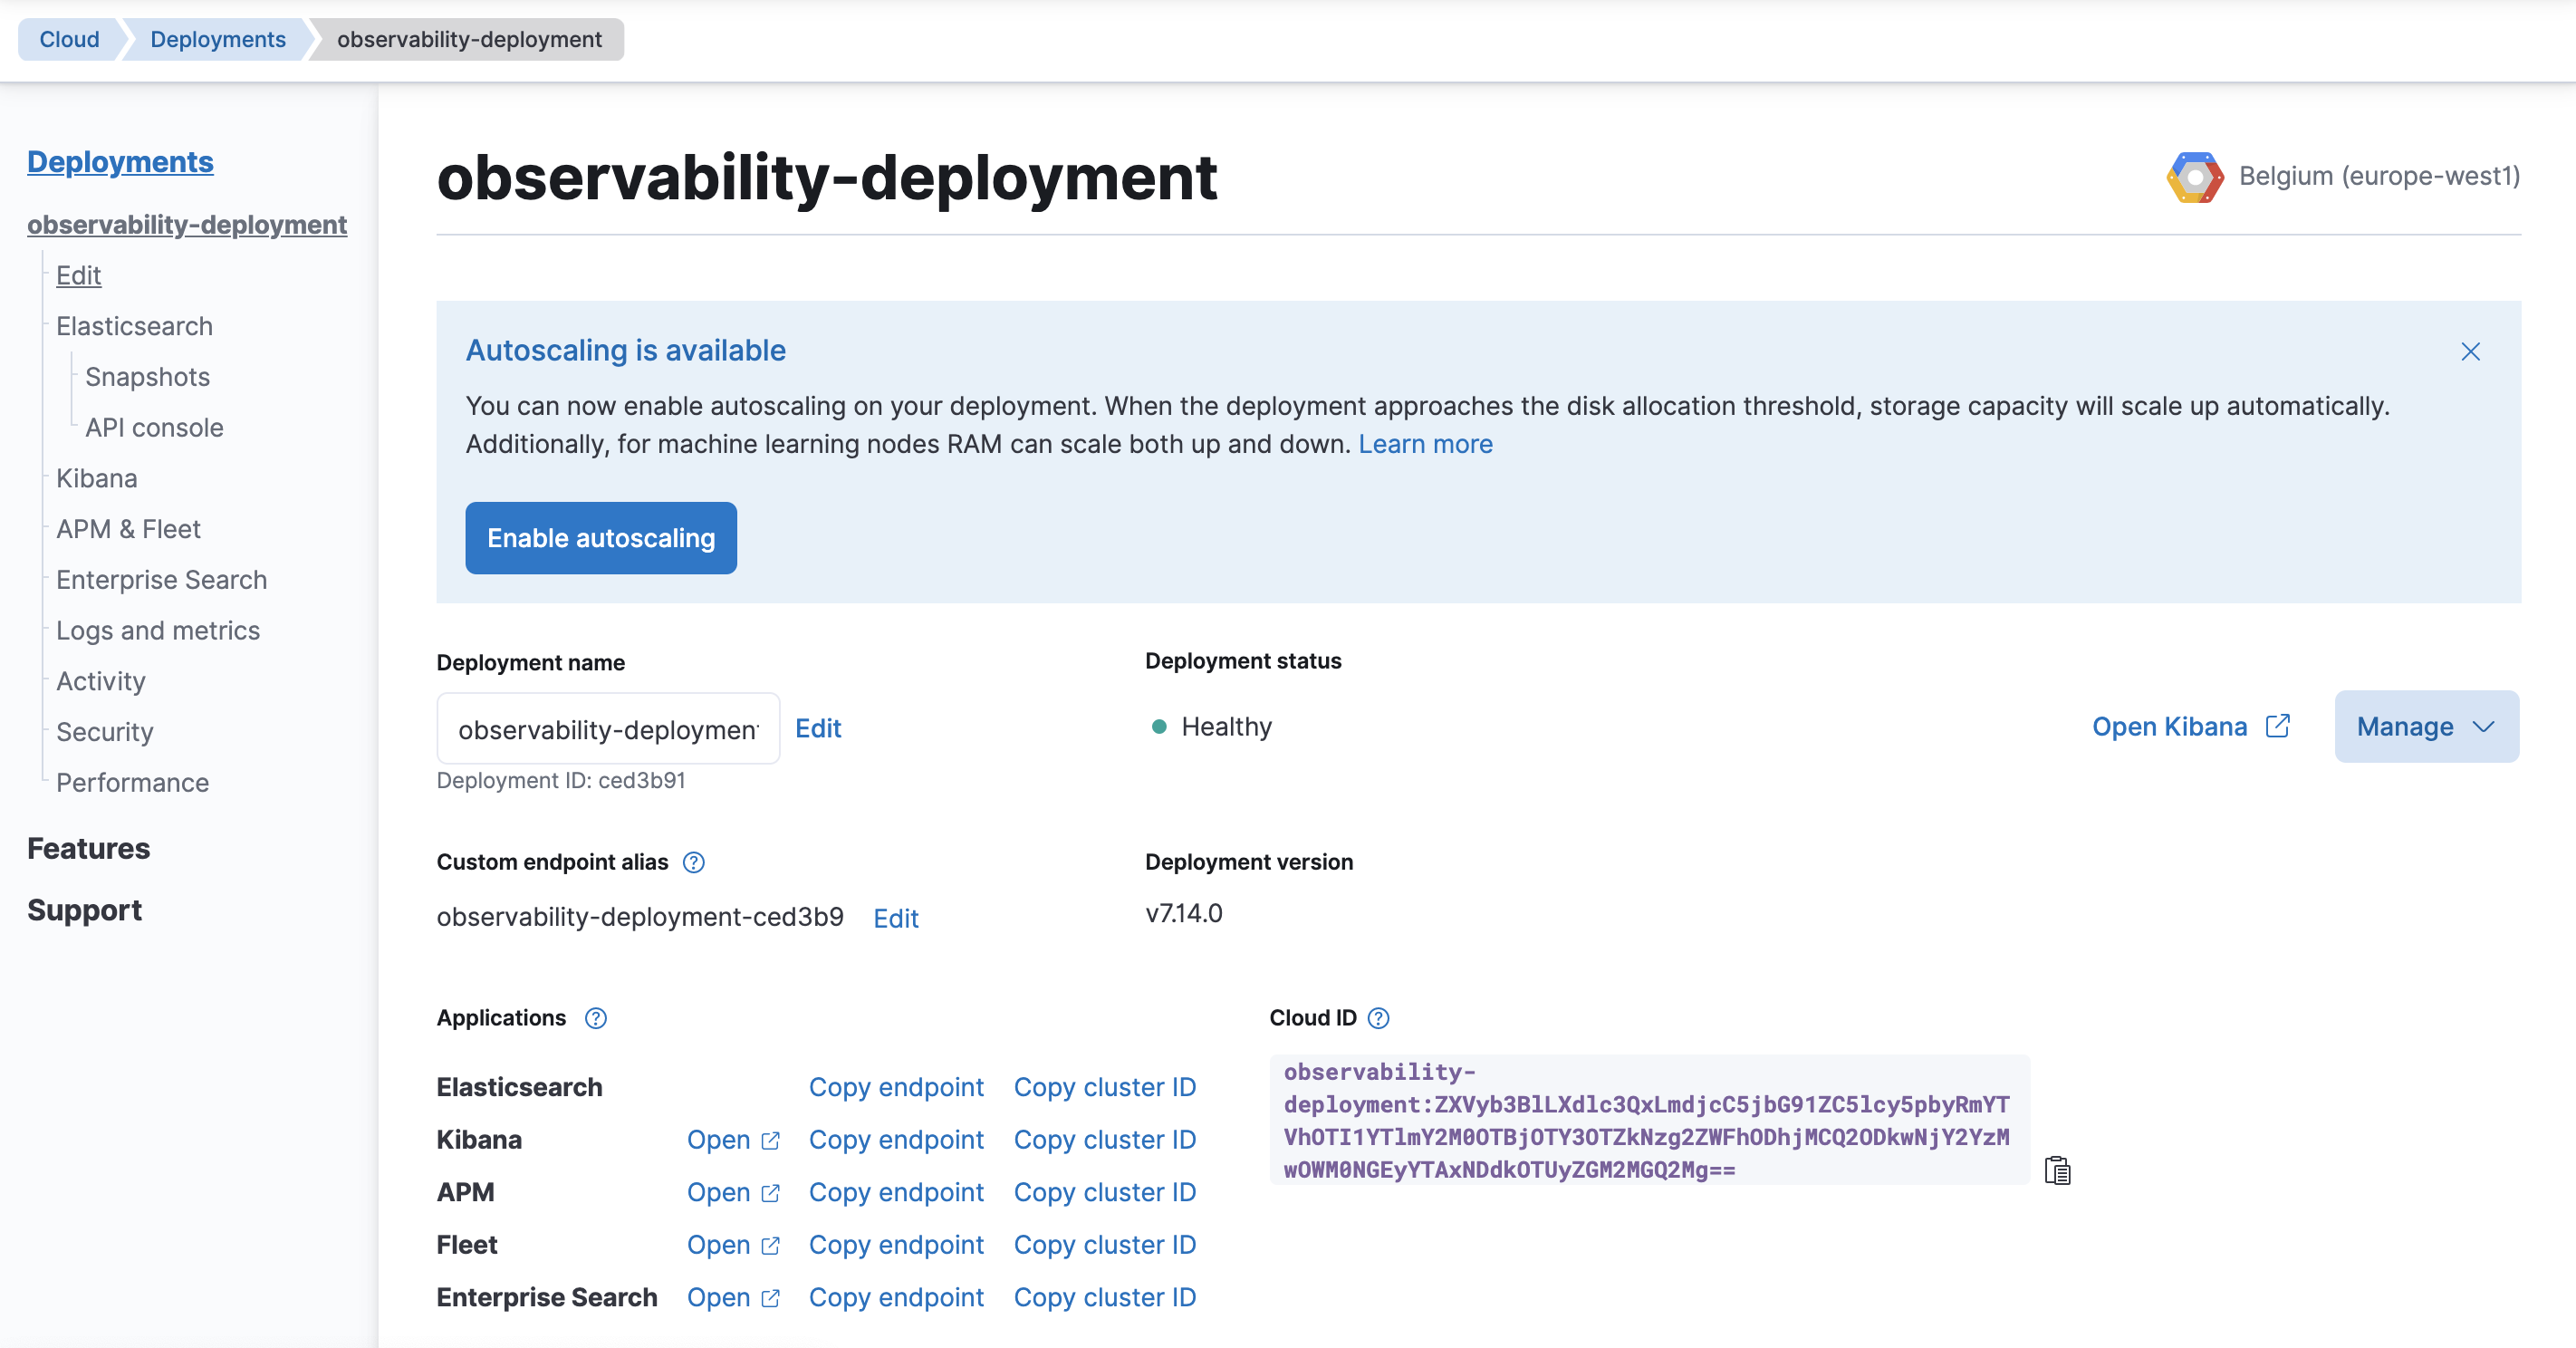Click Google Cloud logo near Belgium region
This screenshot has width=2576, height=1348.
click(x=2194, y=177)
